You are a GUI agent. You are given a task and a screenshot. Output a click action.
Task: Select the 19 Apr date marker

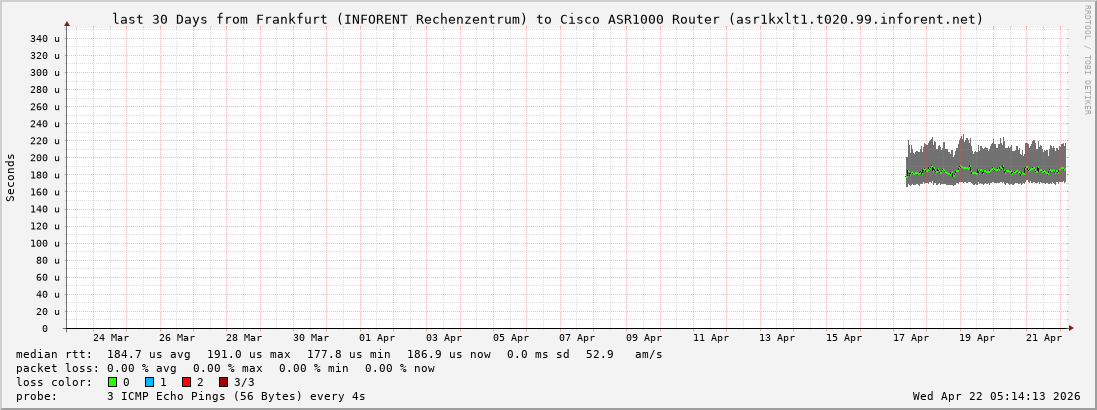pyautogui.click(x=977, y=338)
